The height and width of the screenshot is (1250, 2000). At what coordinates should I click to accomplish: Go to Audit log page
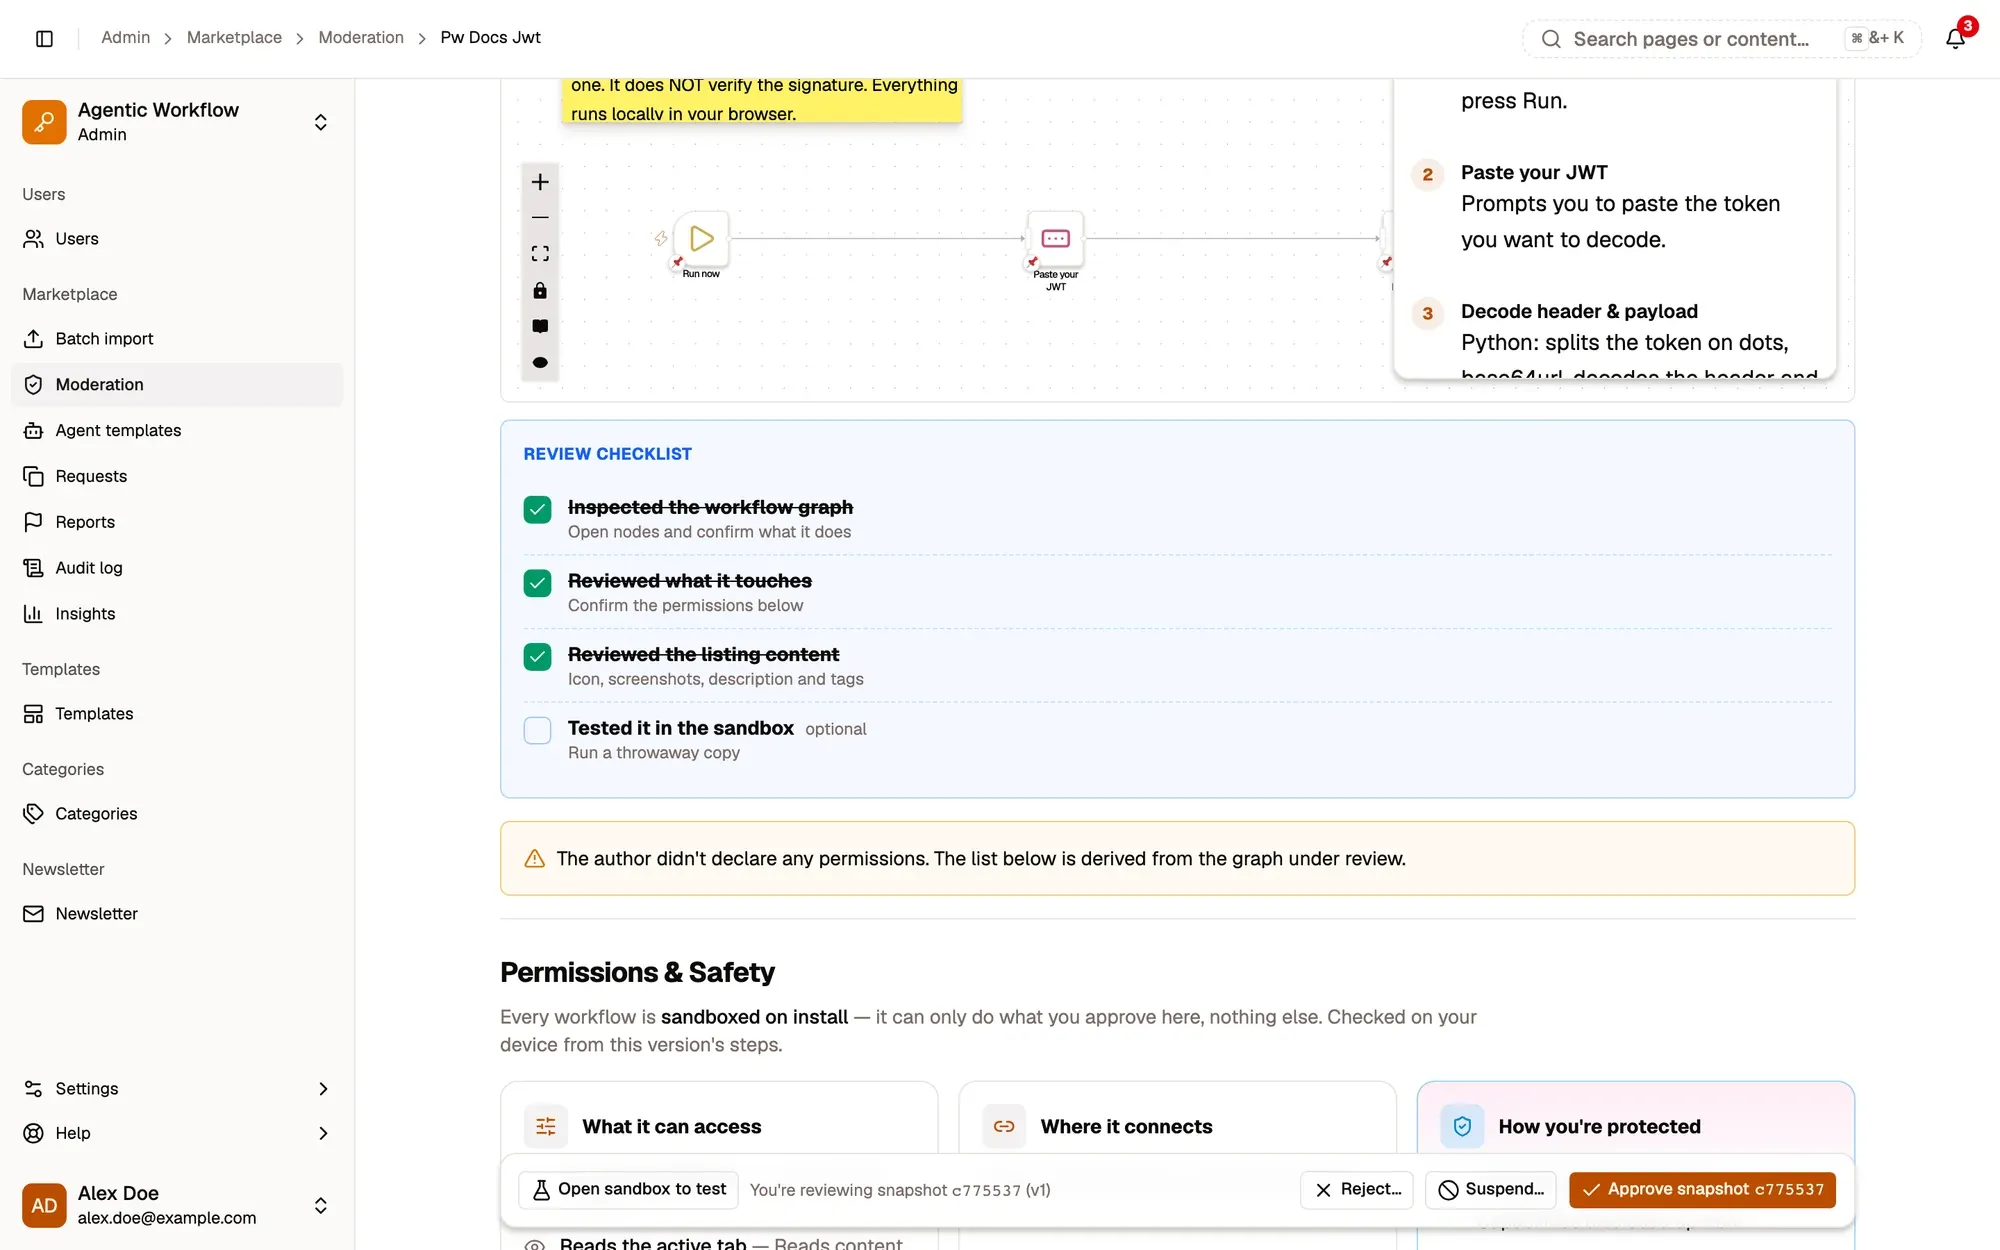point(177,568)
